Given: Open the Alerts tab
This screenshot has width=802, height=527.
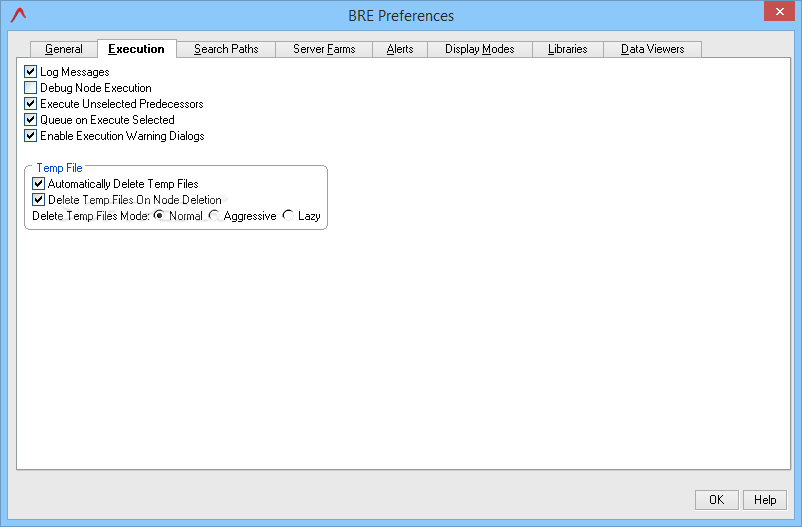Looking at the screenshot, I should coord(400,49).
